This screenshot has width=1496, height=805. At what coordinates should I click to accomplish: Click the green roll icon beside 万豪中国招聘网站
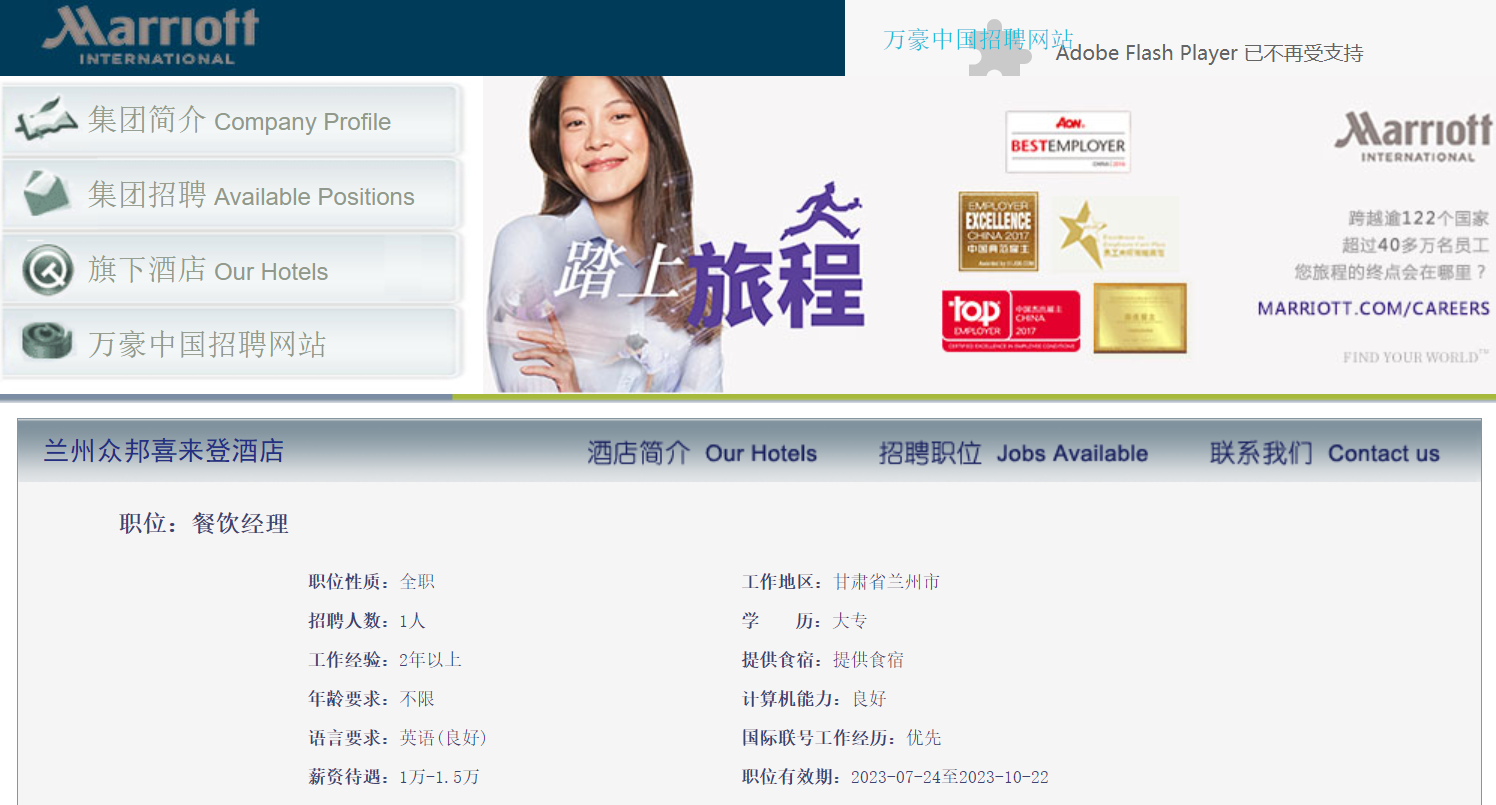click(x=47, y=342)
